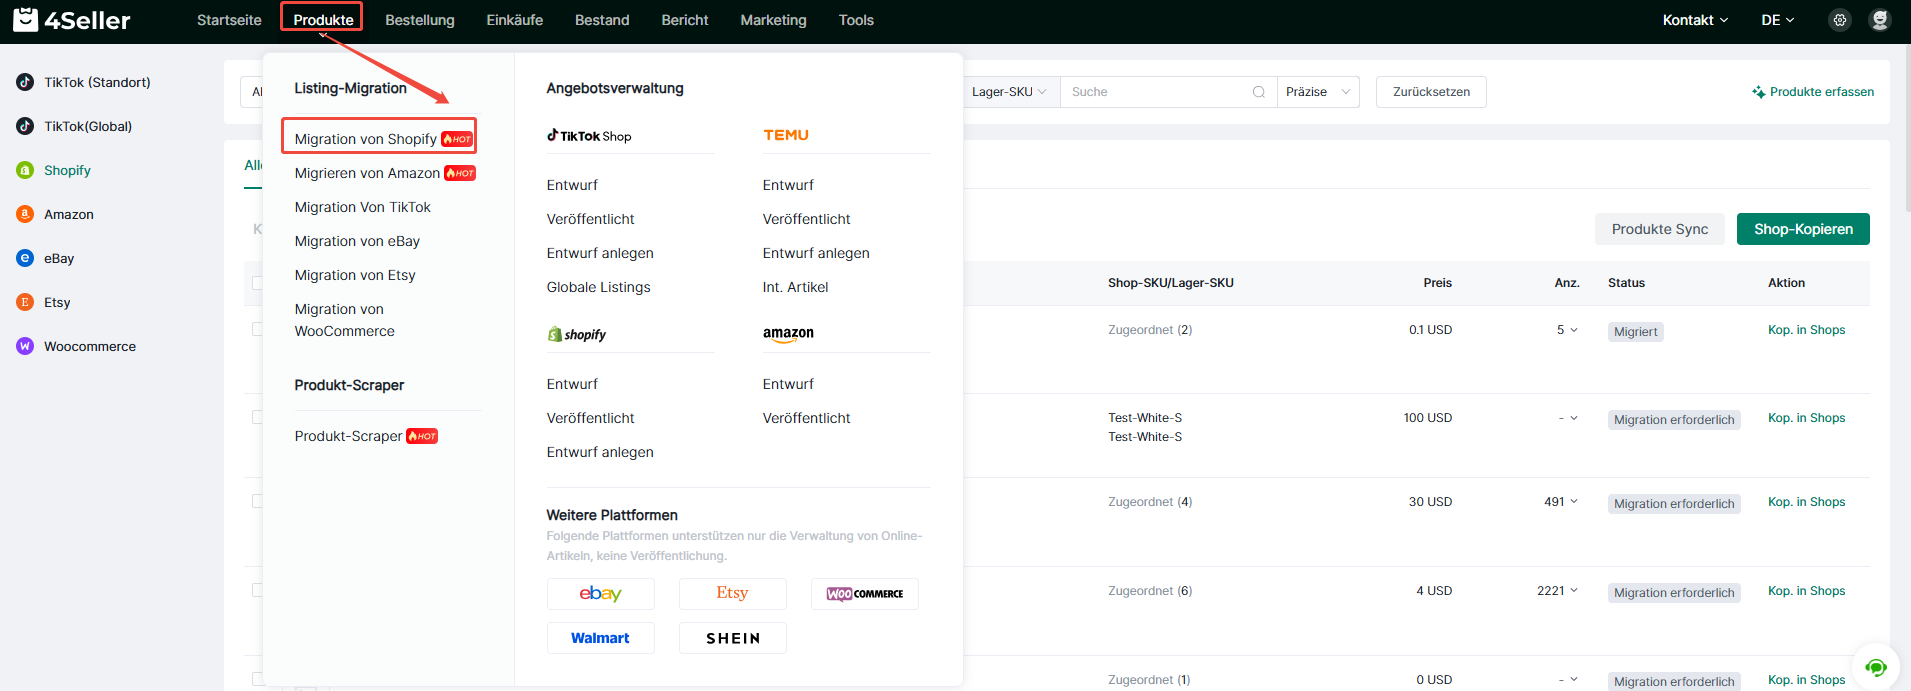Click the Shop-Kopieren button

coord(1803,229)
